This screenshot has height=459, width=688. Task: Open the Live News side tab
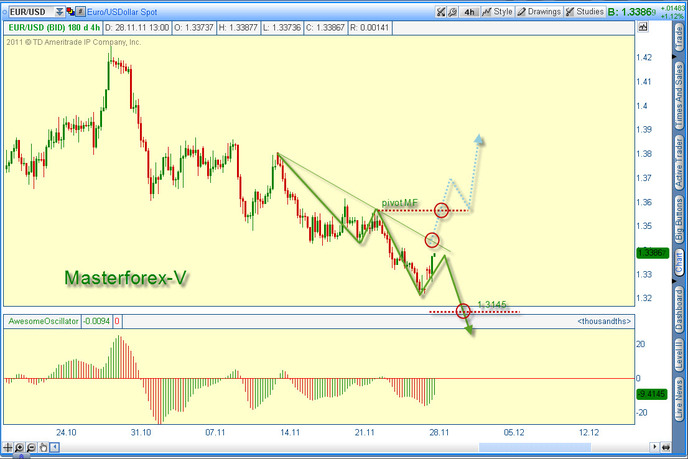[679, 399]
